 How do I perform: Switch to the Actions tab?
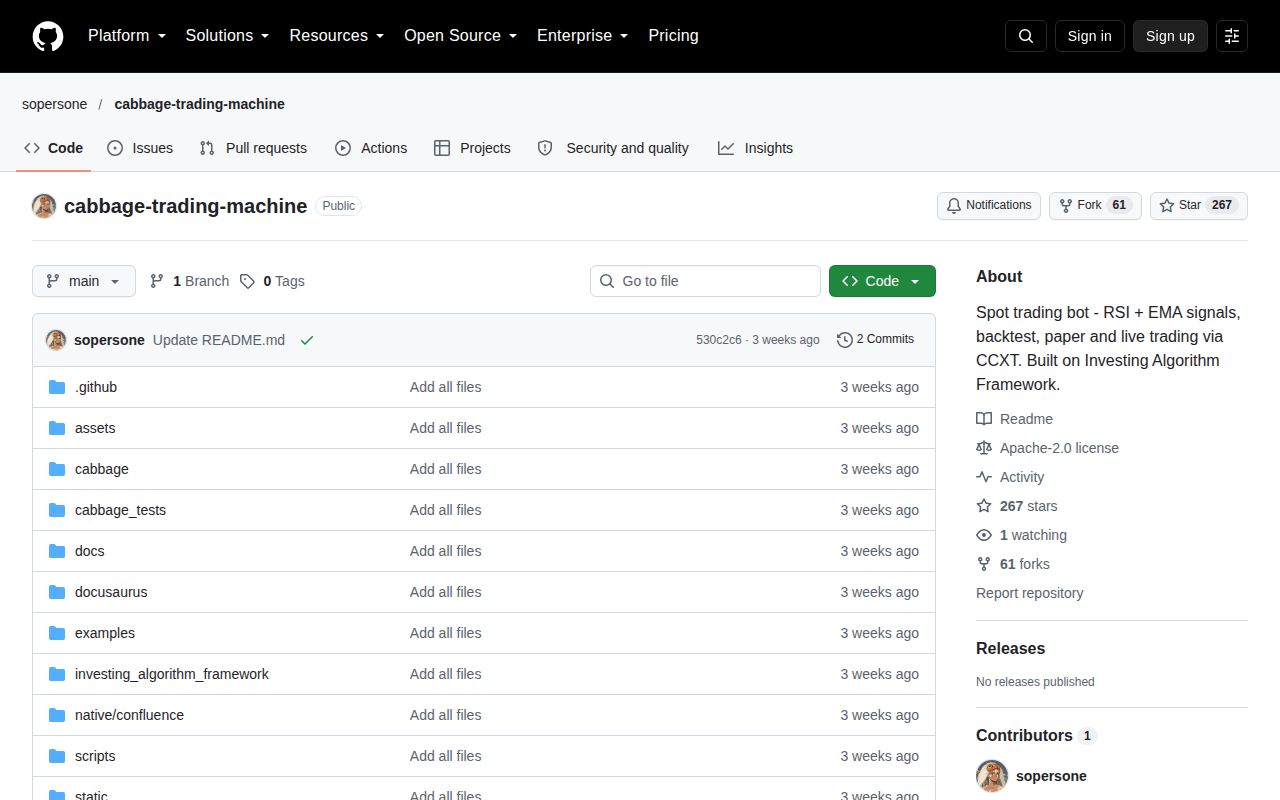click(371, 148)
